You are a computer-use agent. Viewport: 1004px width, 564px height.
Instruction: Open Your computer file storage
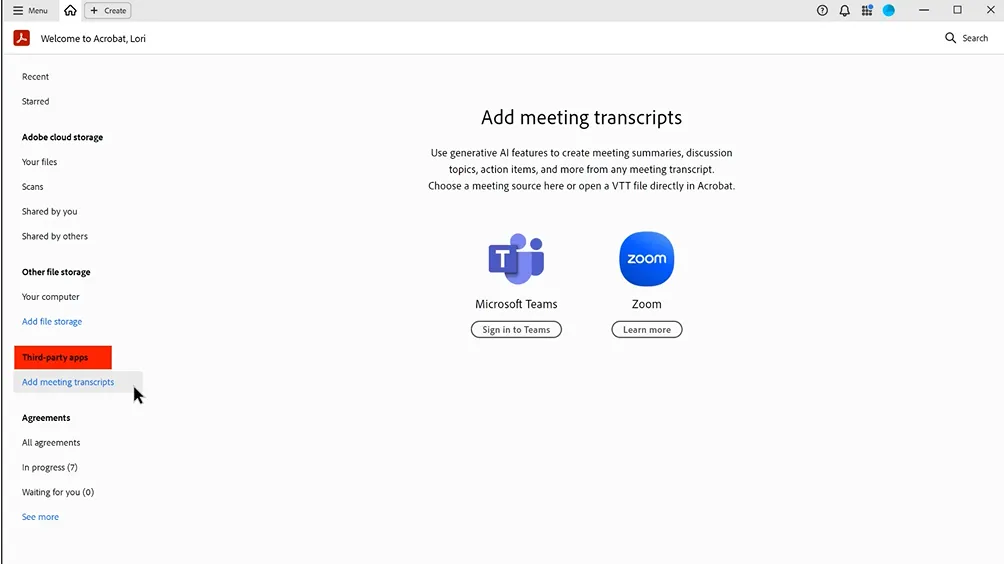(51, 297)
